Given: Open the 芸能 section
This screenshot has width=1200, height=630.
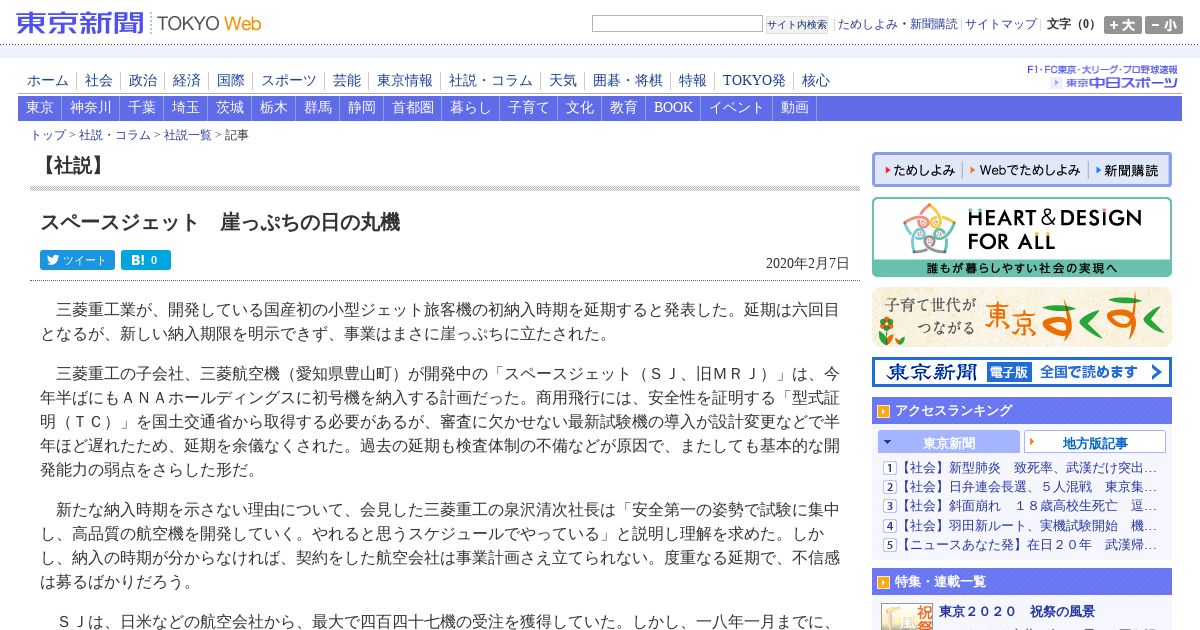Looking at the screenshot, I should click(x=347, y=81).
